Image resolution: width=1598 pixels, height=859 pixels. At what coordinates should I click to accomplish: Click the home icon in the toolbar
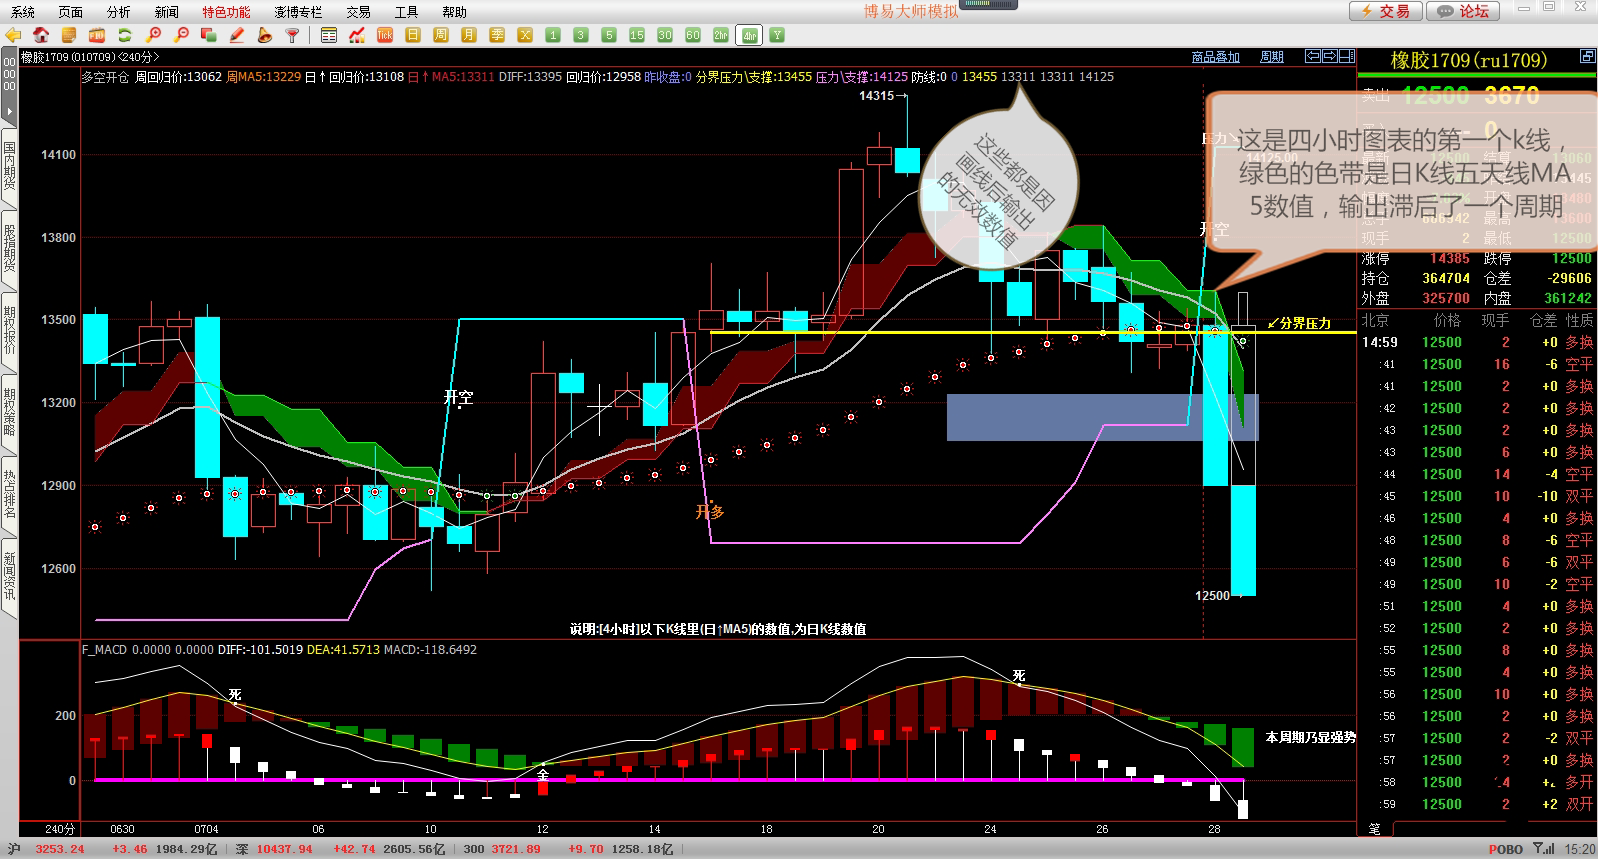coord(41,35)
